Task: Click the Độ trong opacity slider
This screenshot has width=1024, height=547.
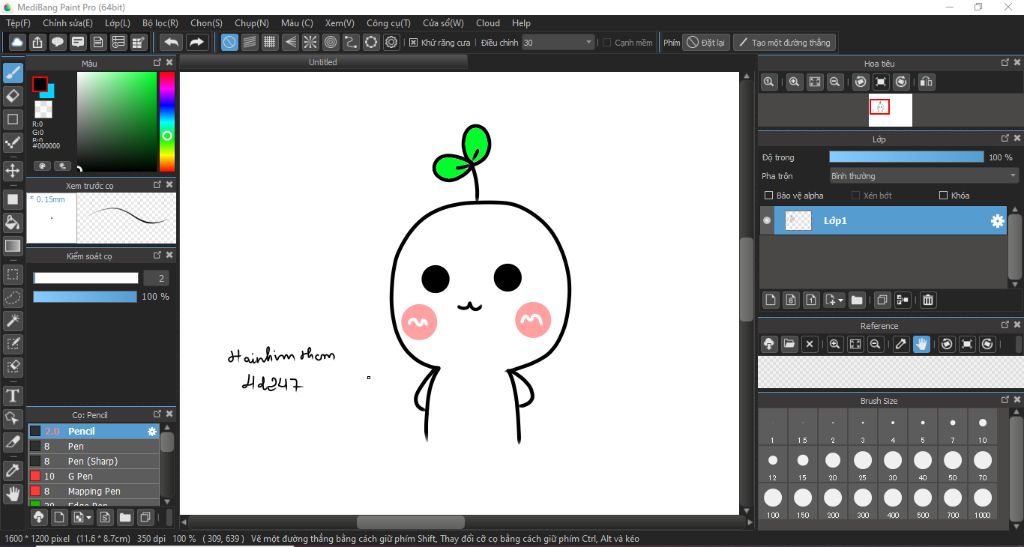Action: [x=906, y=157]
